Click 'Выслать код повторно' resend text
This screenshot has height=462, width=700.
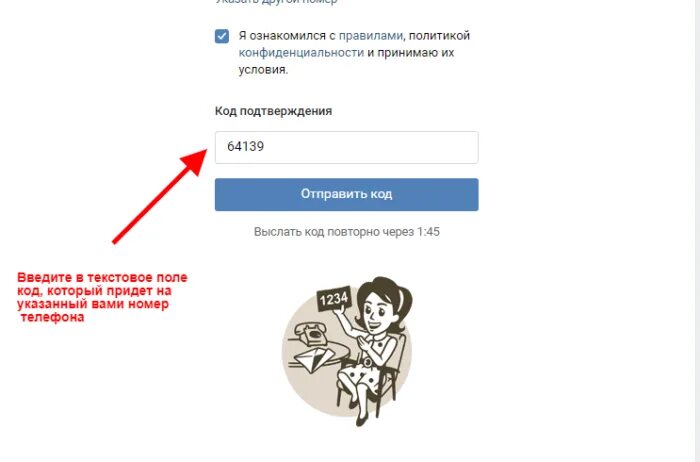click(334, 232)
